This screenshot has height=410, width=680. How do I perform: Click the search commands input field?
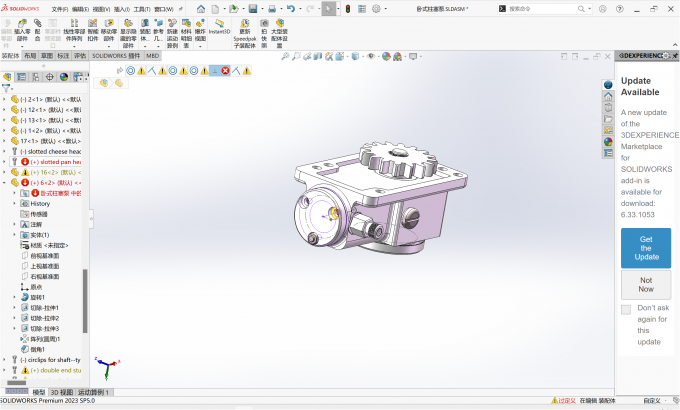(542, 9)
